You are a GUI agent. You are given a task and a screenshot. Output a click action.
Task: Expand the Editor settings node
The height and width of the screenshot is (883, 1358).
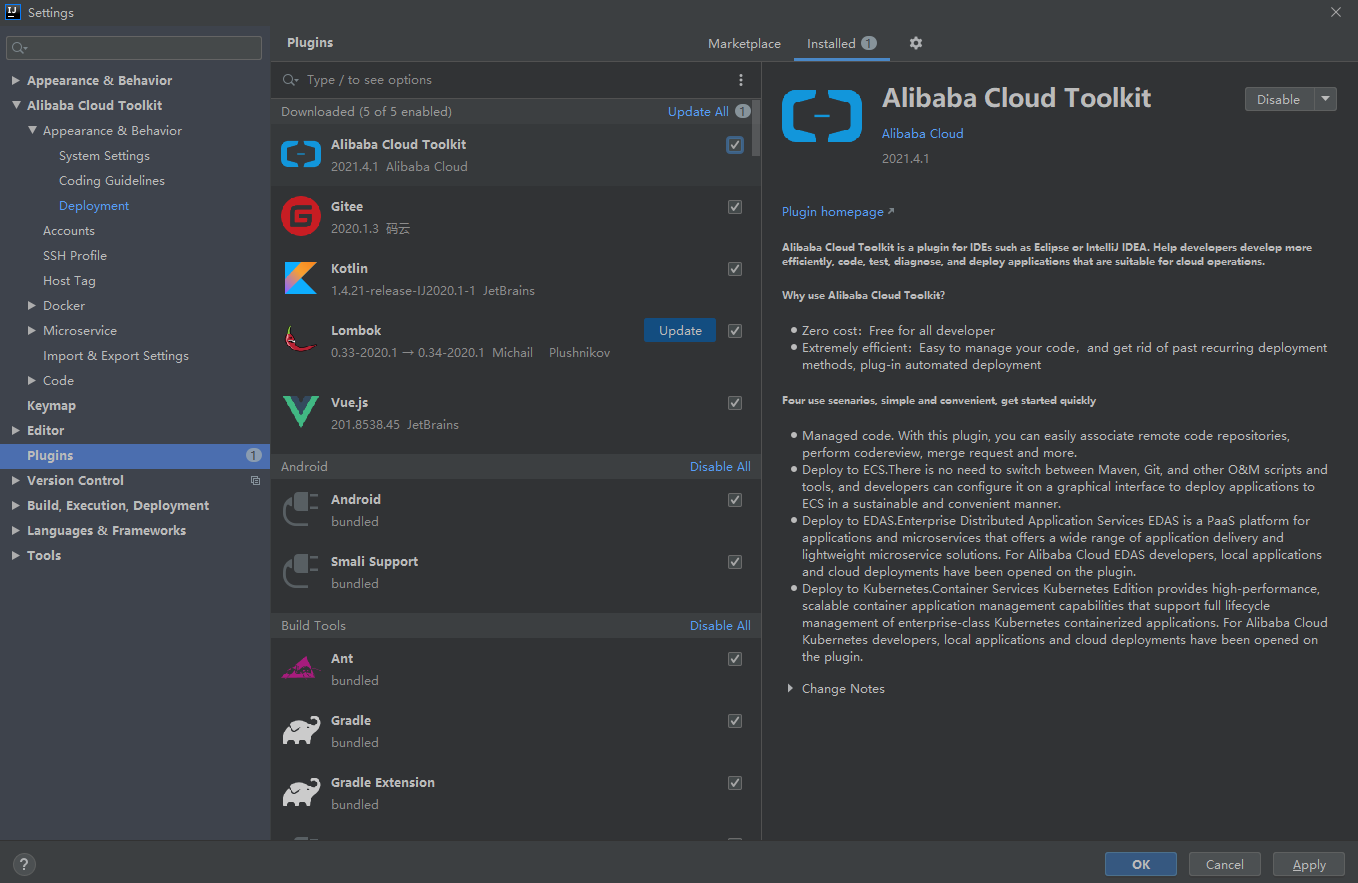(x=16, y=431)
